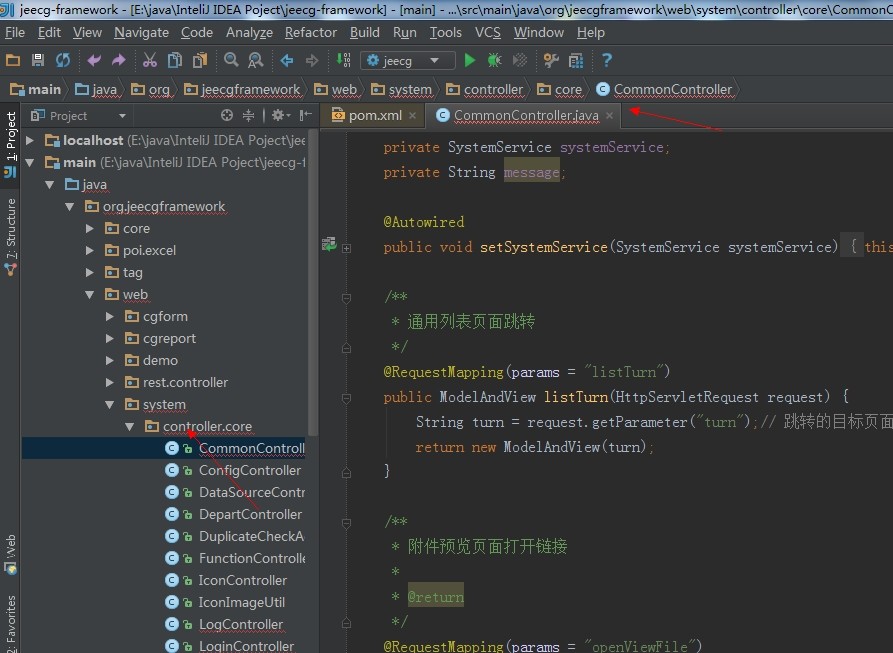This screenshot has width=893, height=653.
Task: Expand the cgform package node
Action: click(x=110, y=316)
